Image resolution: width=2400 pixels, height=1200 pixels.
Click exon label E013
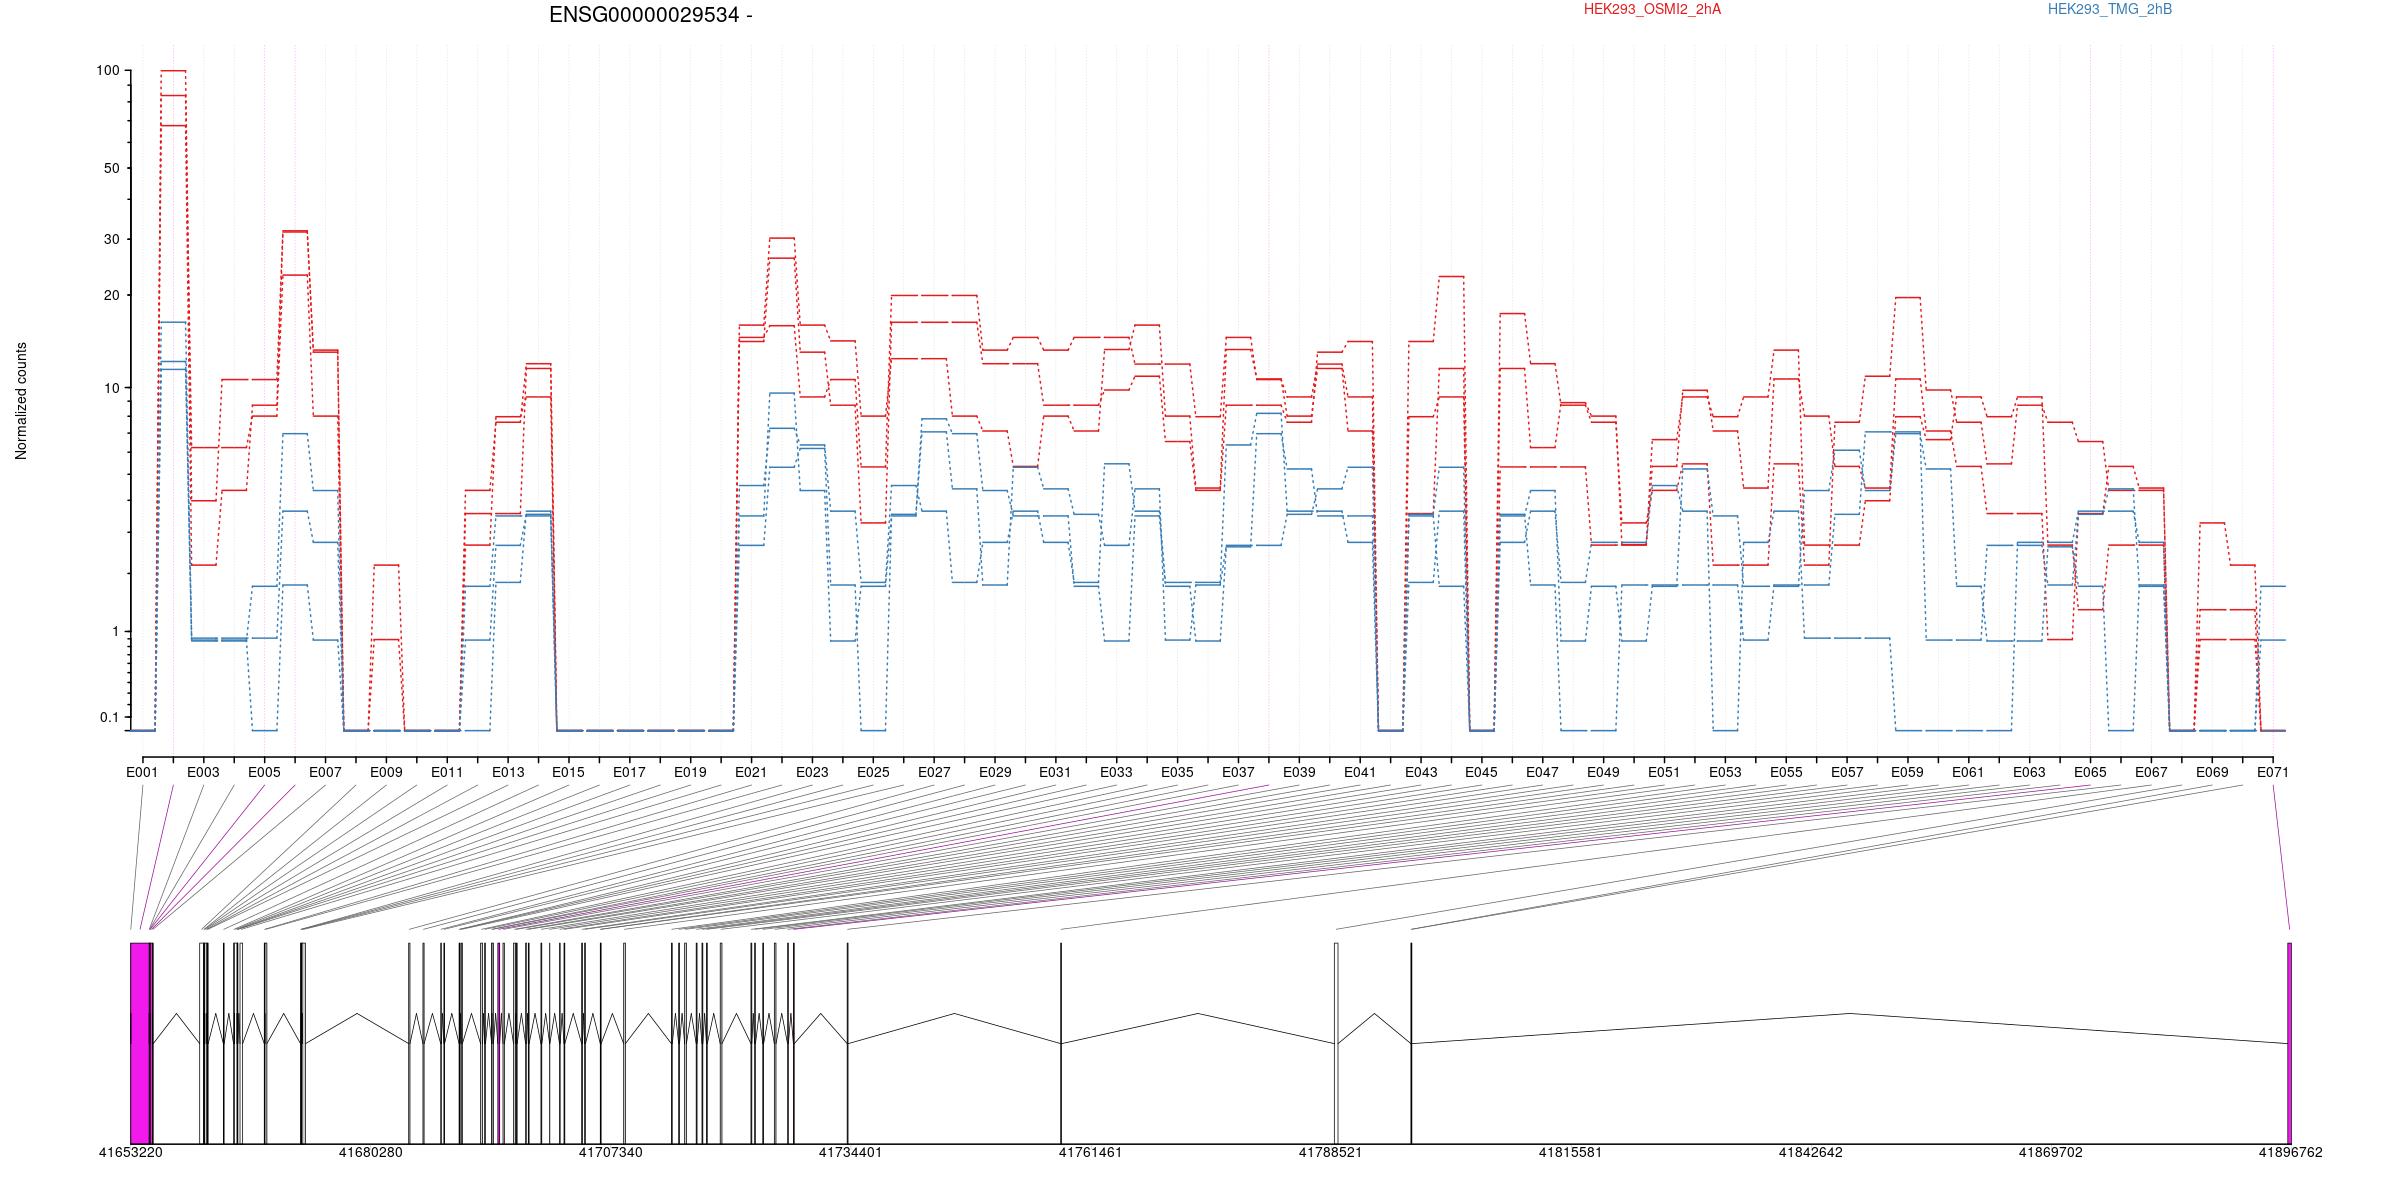pos(508,772)
